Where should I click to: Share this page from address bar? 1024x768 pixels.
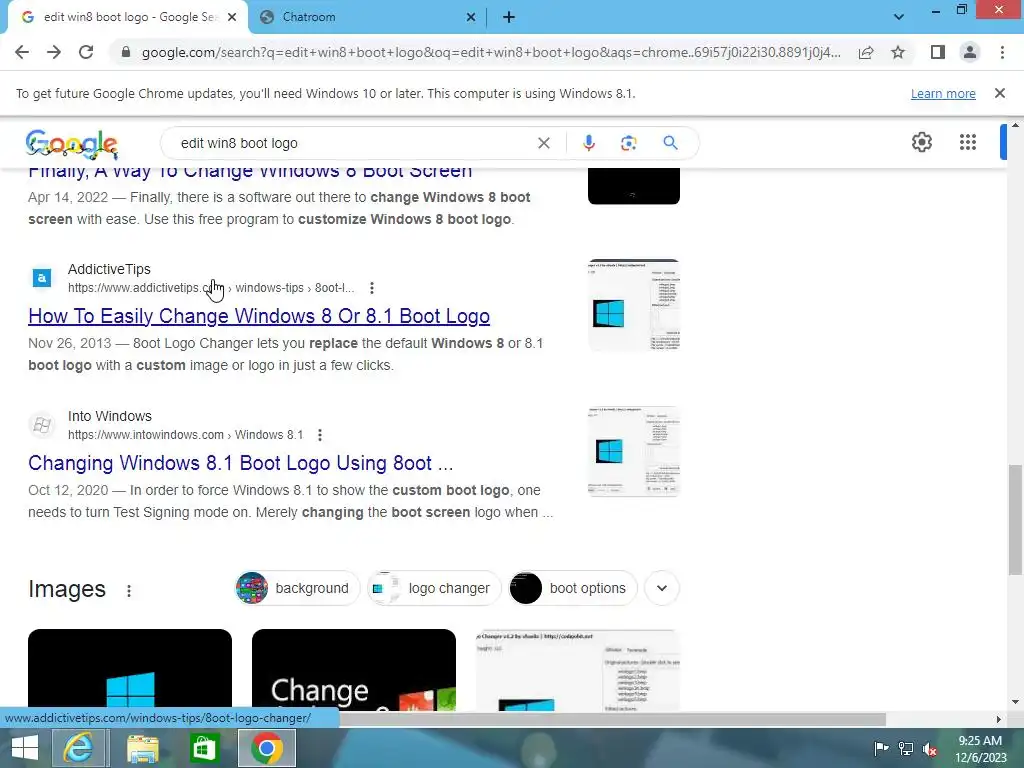click(866, 52)
